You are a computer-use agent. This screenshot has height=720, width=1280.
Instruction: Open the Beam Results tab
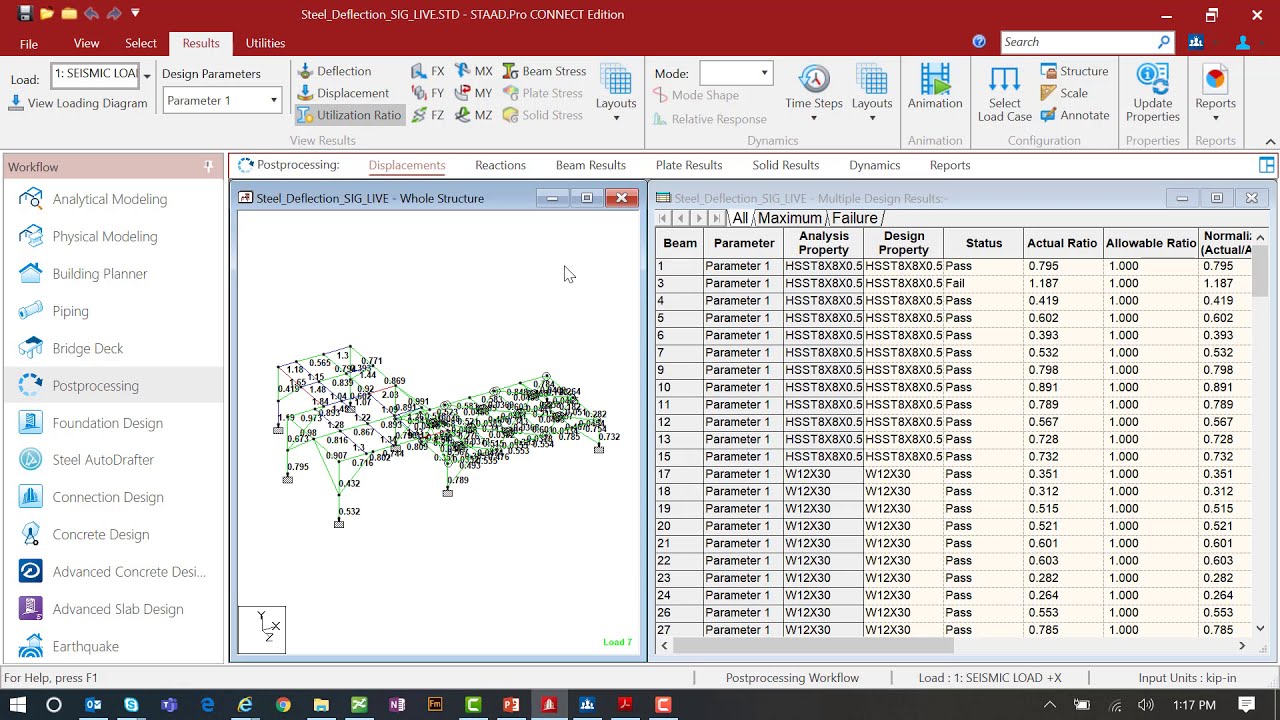[591, 165]
